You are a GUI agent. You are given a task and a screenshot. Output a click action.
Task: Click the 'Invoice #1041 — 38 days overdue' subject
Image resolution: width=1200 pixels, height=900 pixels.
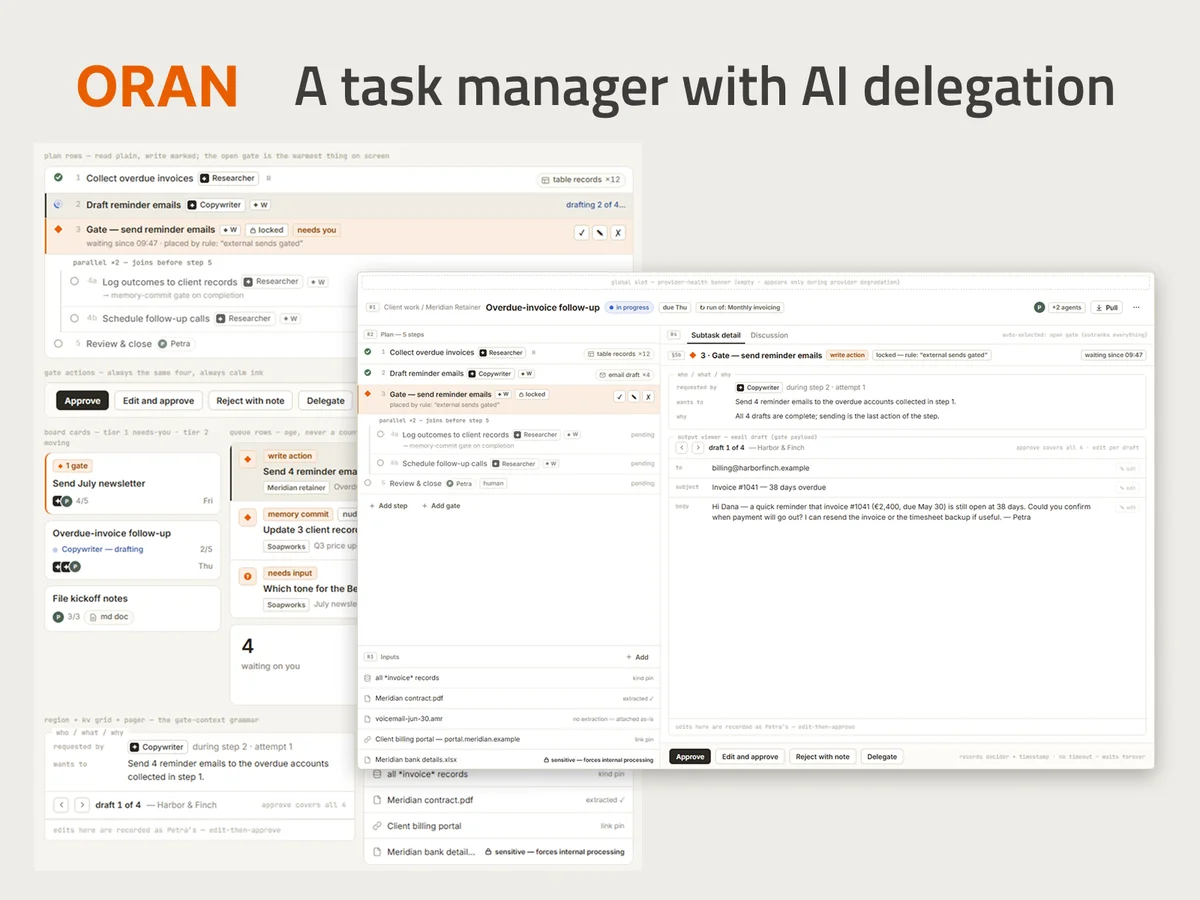pyautogui.click(x=769, y=487)
